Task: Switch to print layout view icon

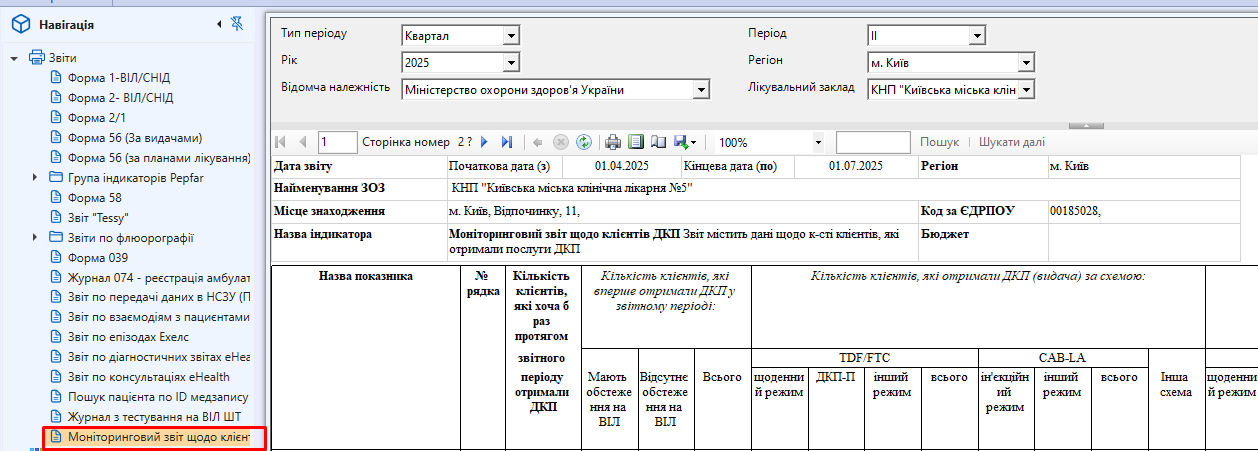Action: (x=636, y=142)
